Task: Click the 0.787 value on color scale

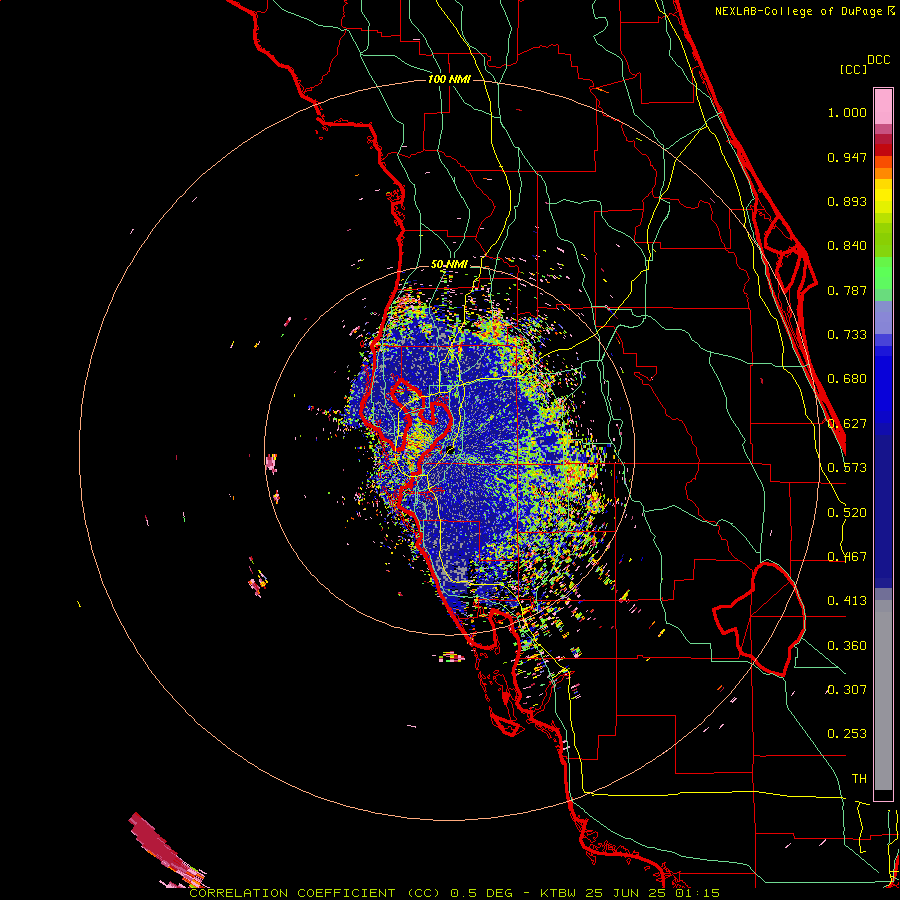Action: (847, 290)
